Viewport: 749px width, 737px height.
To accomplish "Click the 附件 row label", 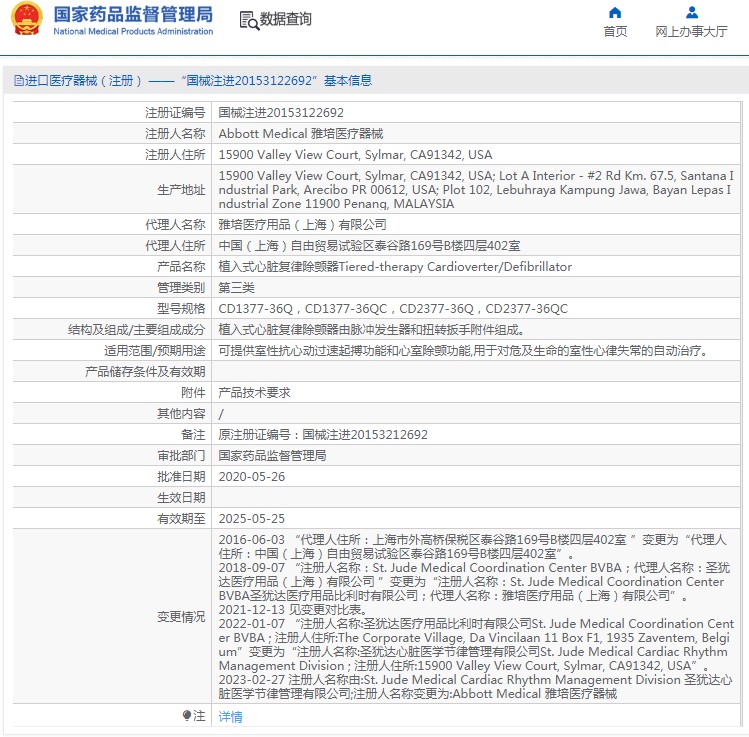I will click(193, 393).
